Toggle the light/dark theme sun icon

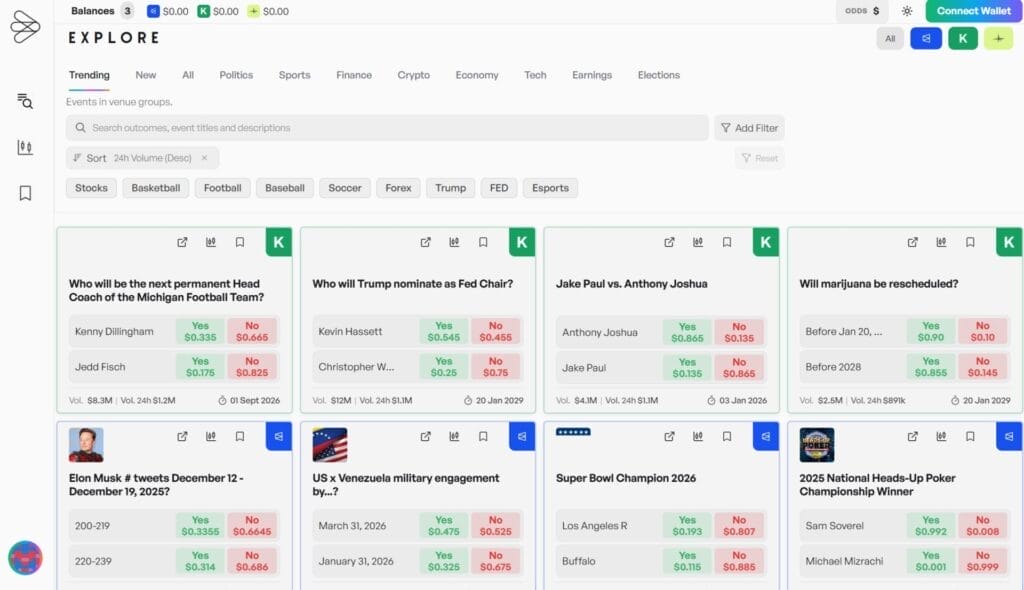click(907, 11)
